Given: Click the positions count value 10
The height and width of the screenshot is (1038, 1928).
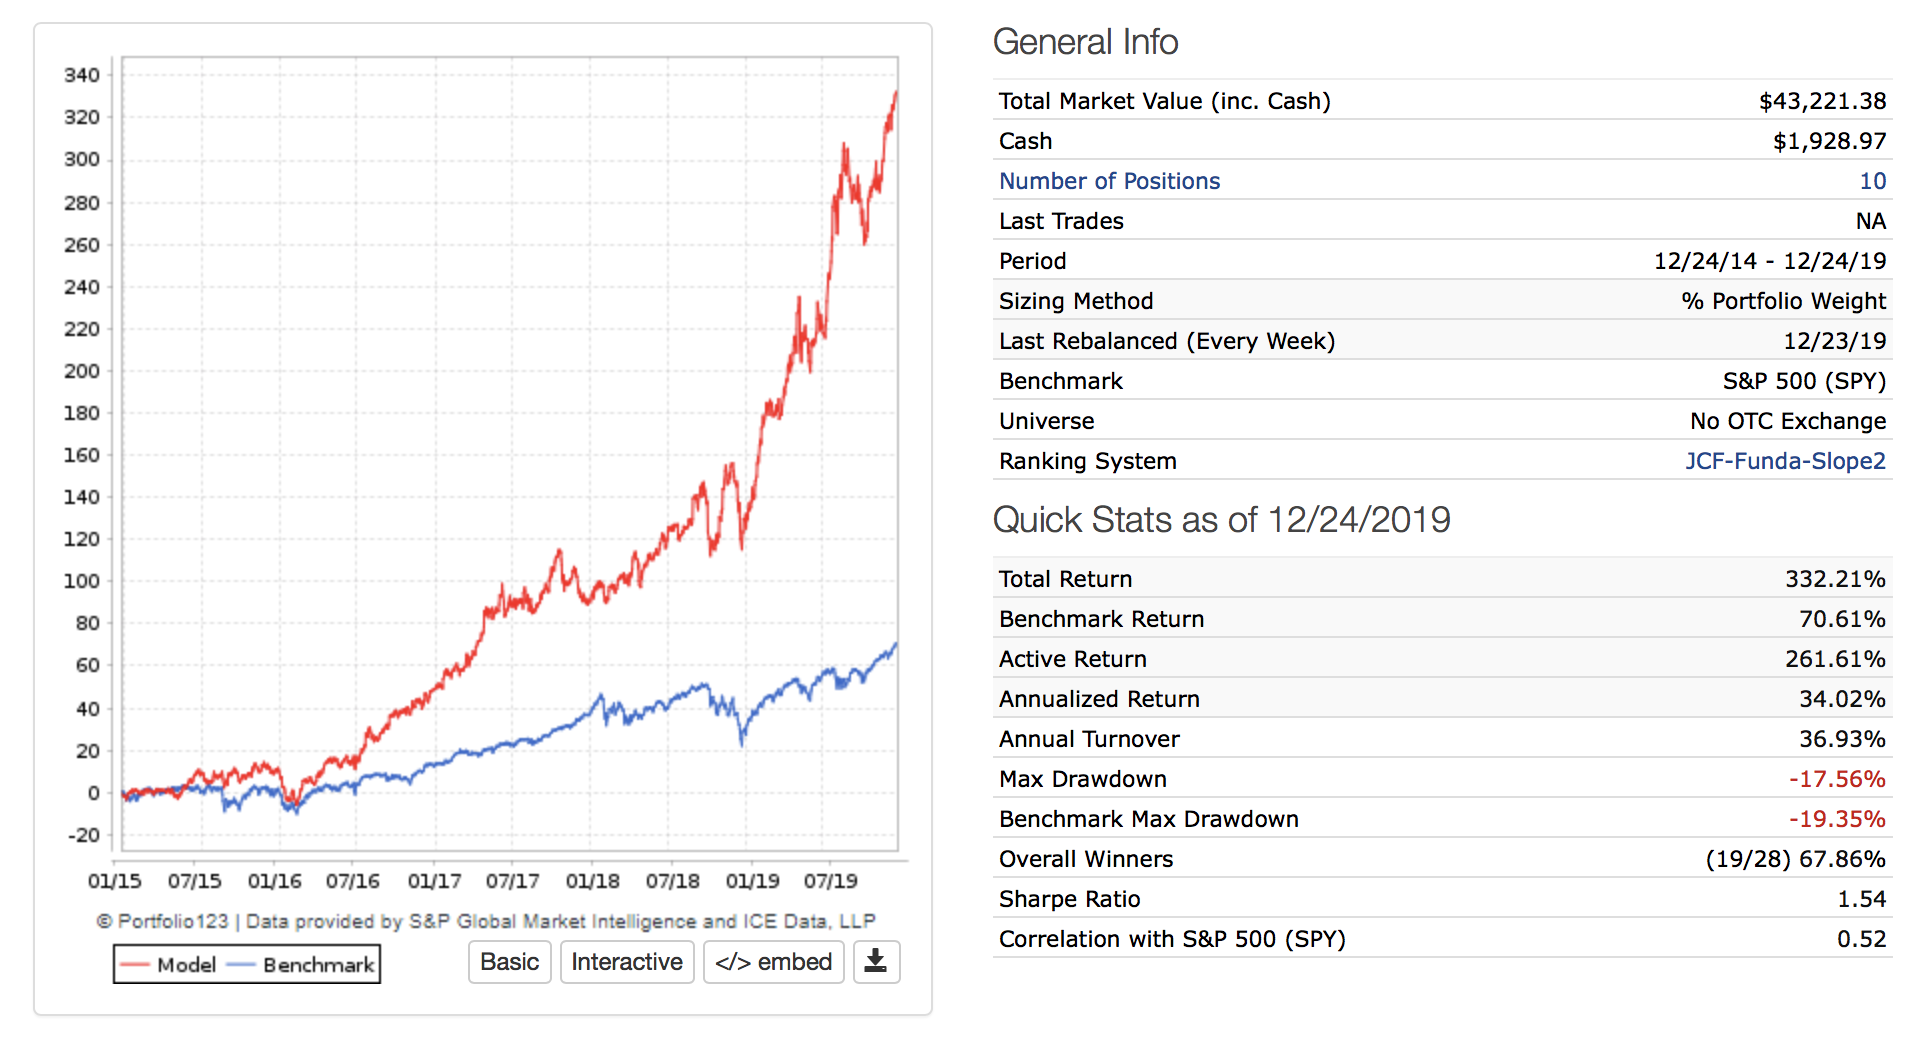Looking at the screenshot, I should 1872,181.
